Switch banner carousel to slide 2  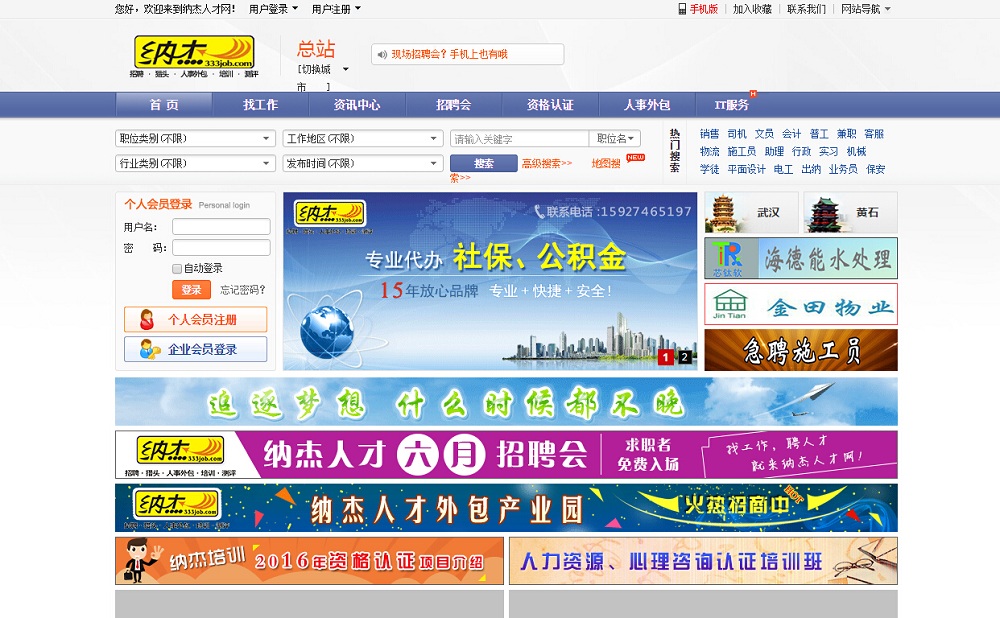(x=684, y=357)
